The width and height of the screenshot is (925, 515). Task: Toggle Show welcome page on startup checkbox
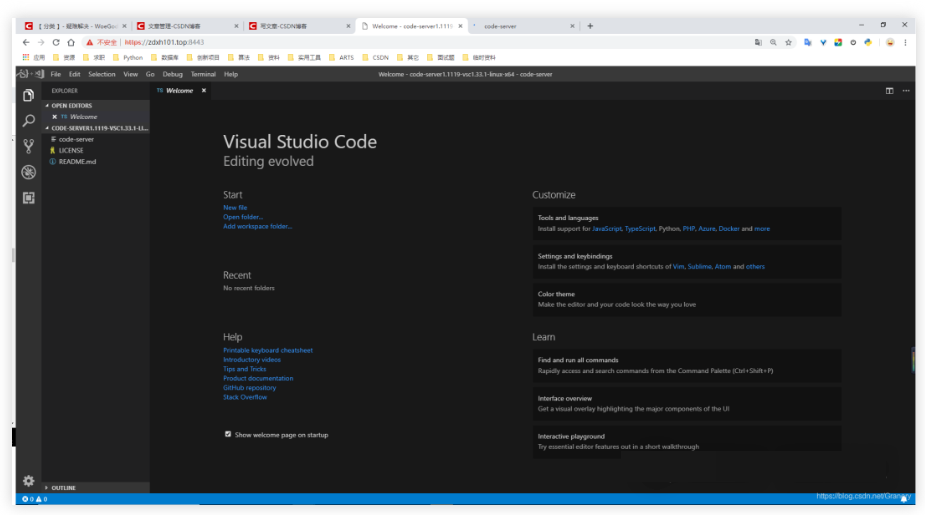pyautogui.click(x=228, y=435)
